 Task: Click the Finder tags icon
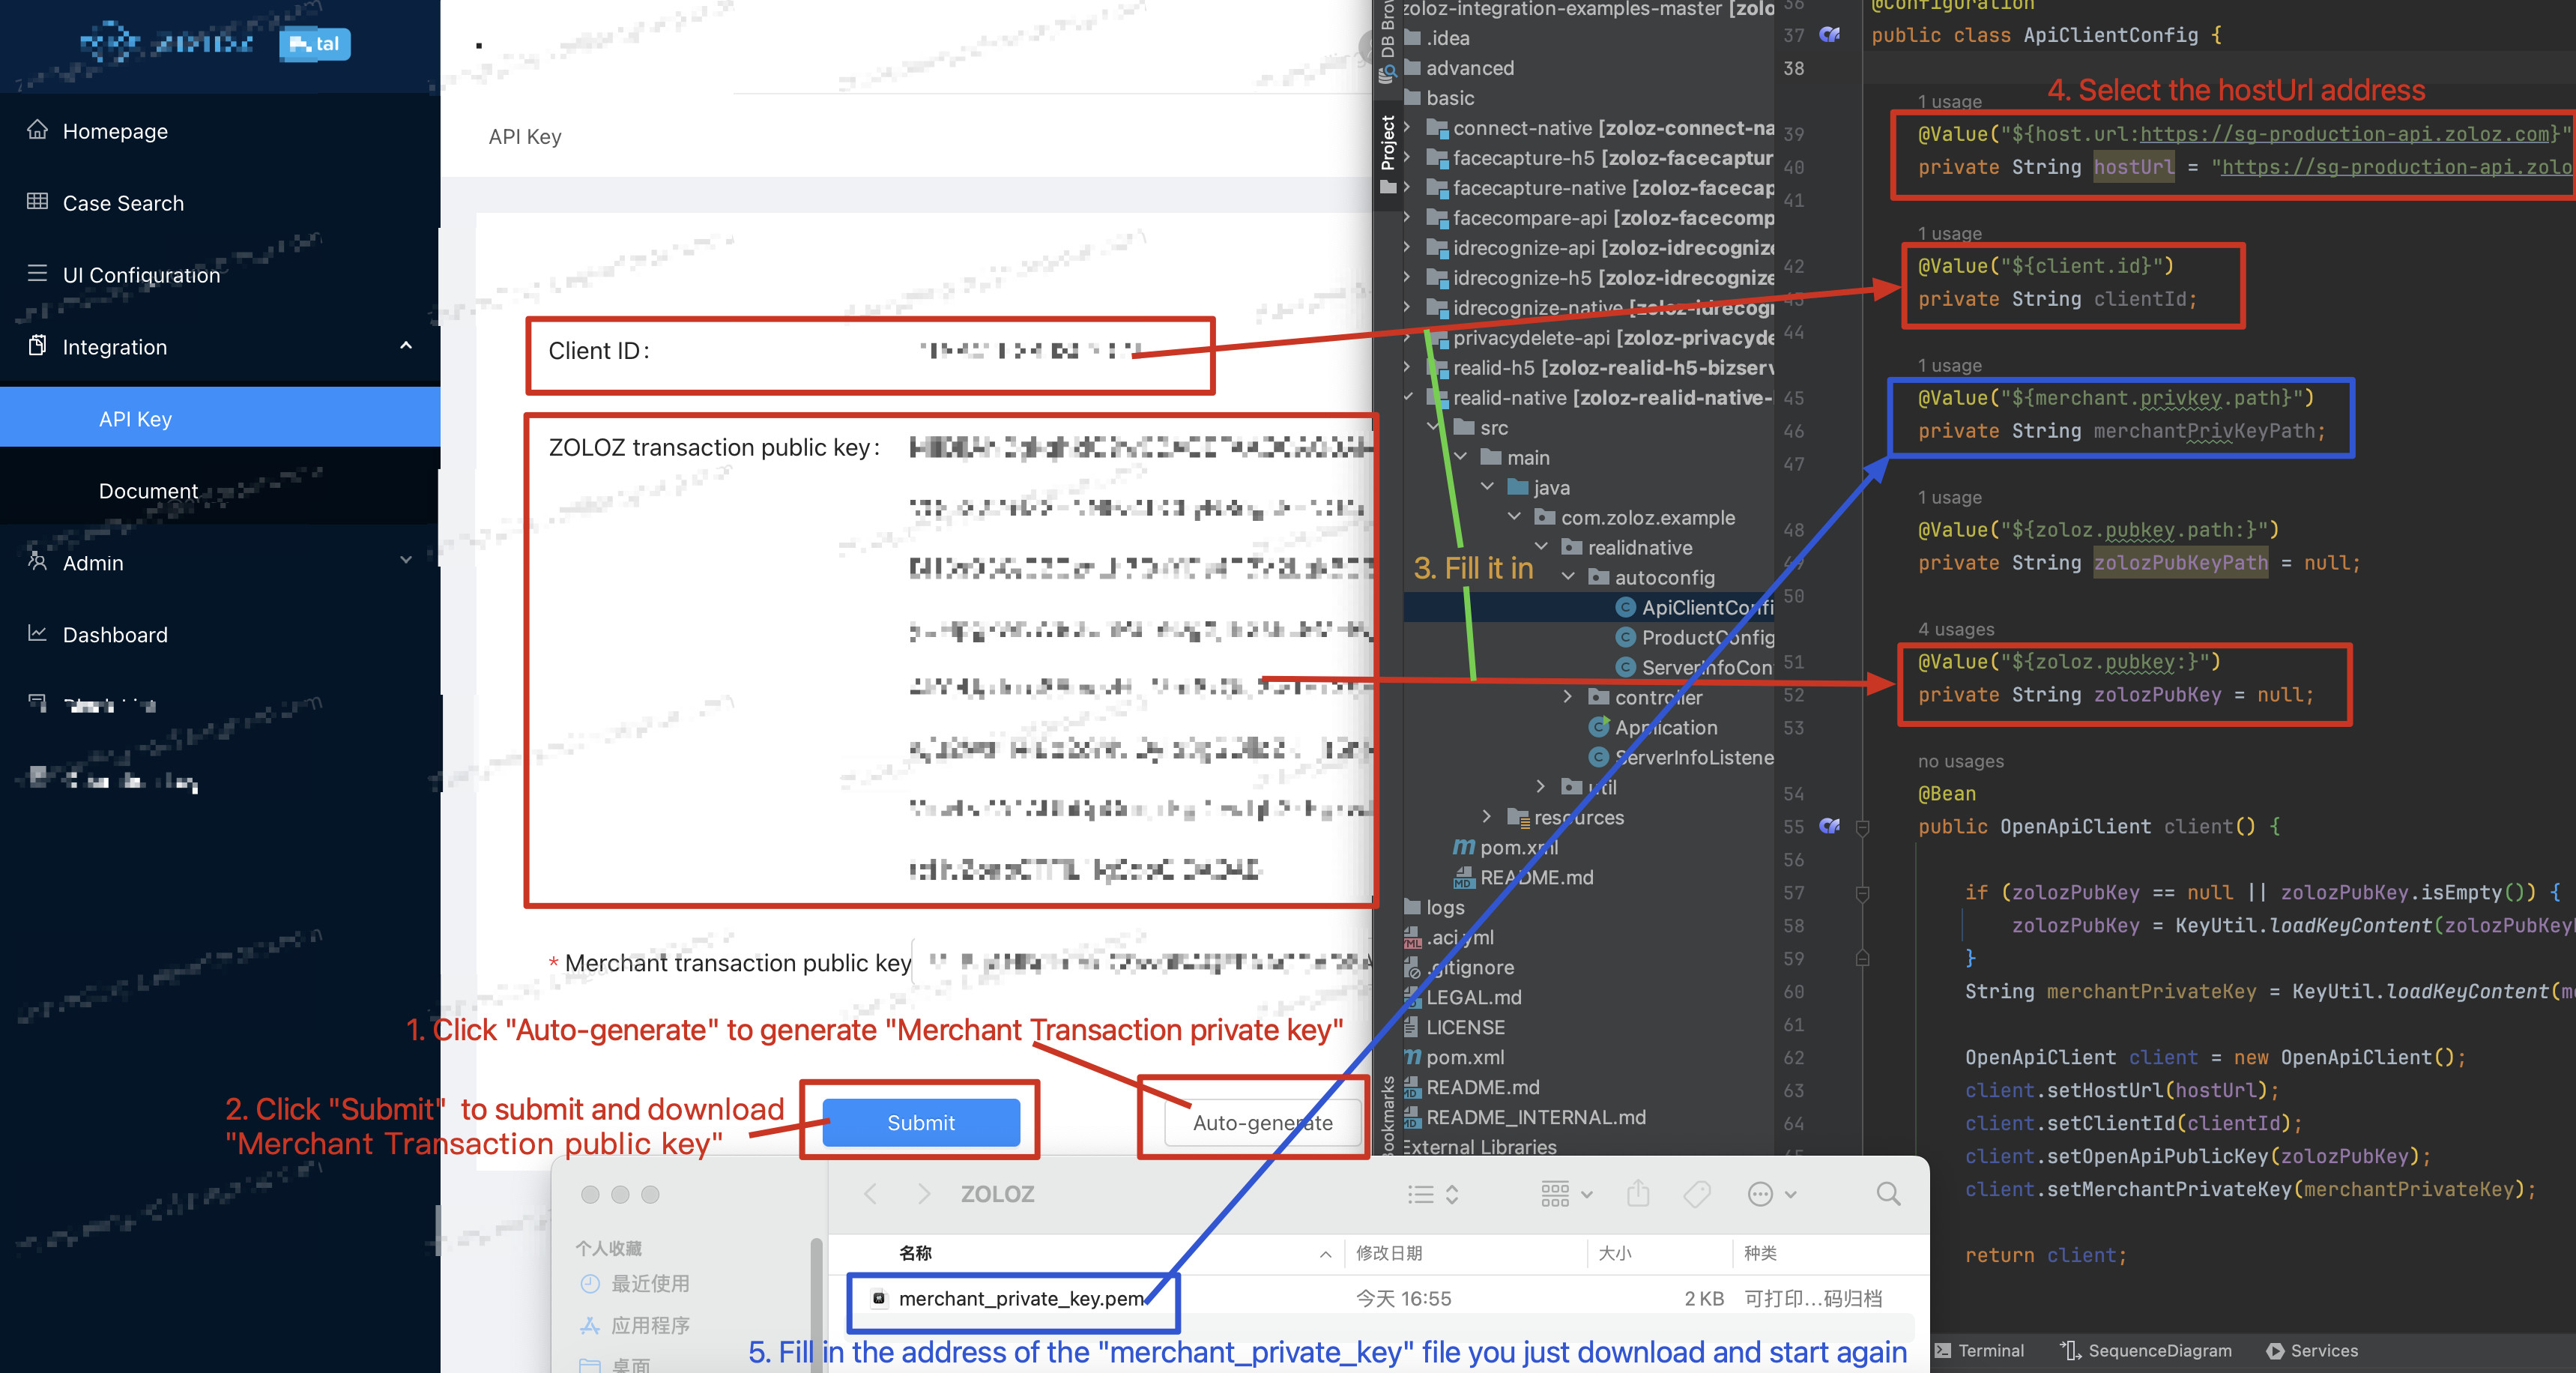click(1697, 1194)
